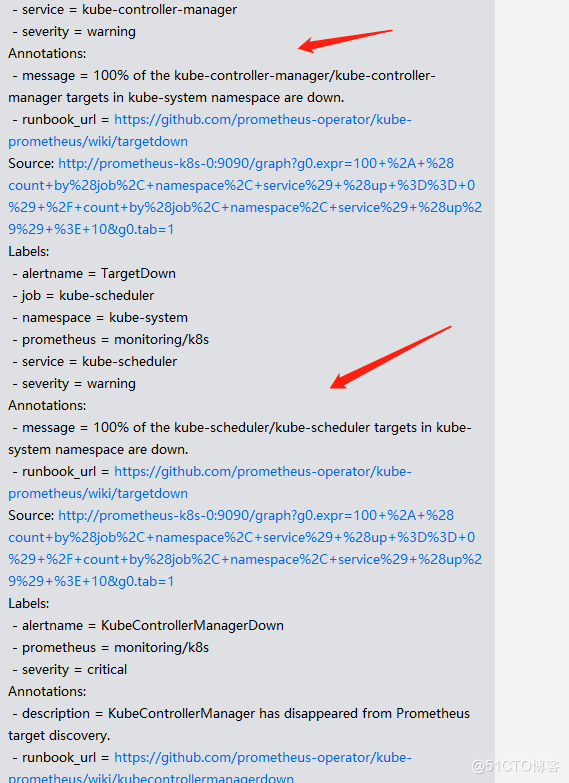Click 'alertname = TargetDown' label line

[98, 274]
